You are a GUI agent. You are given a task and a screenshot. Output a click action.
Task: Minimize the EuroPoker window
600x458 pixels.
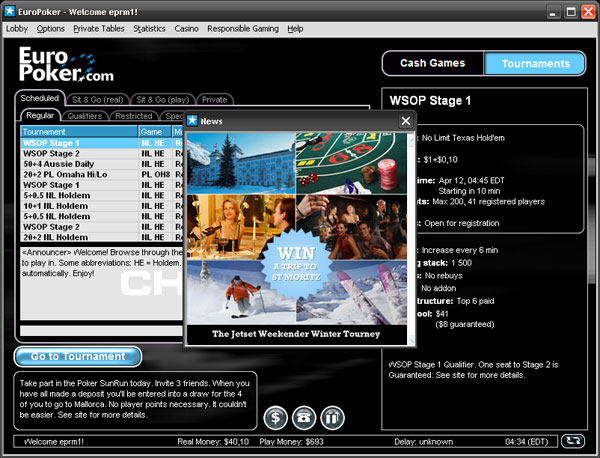point(552,12)
